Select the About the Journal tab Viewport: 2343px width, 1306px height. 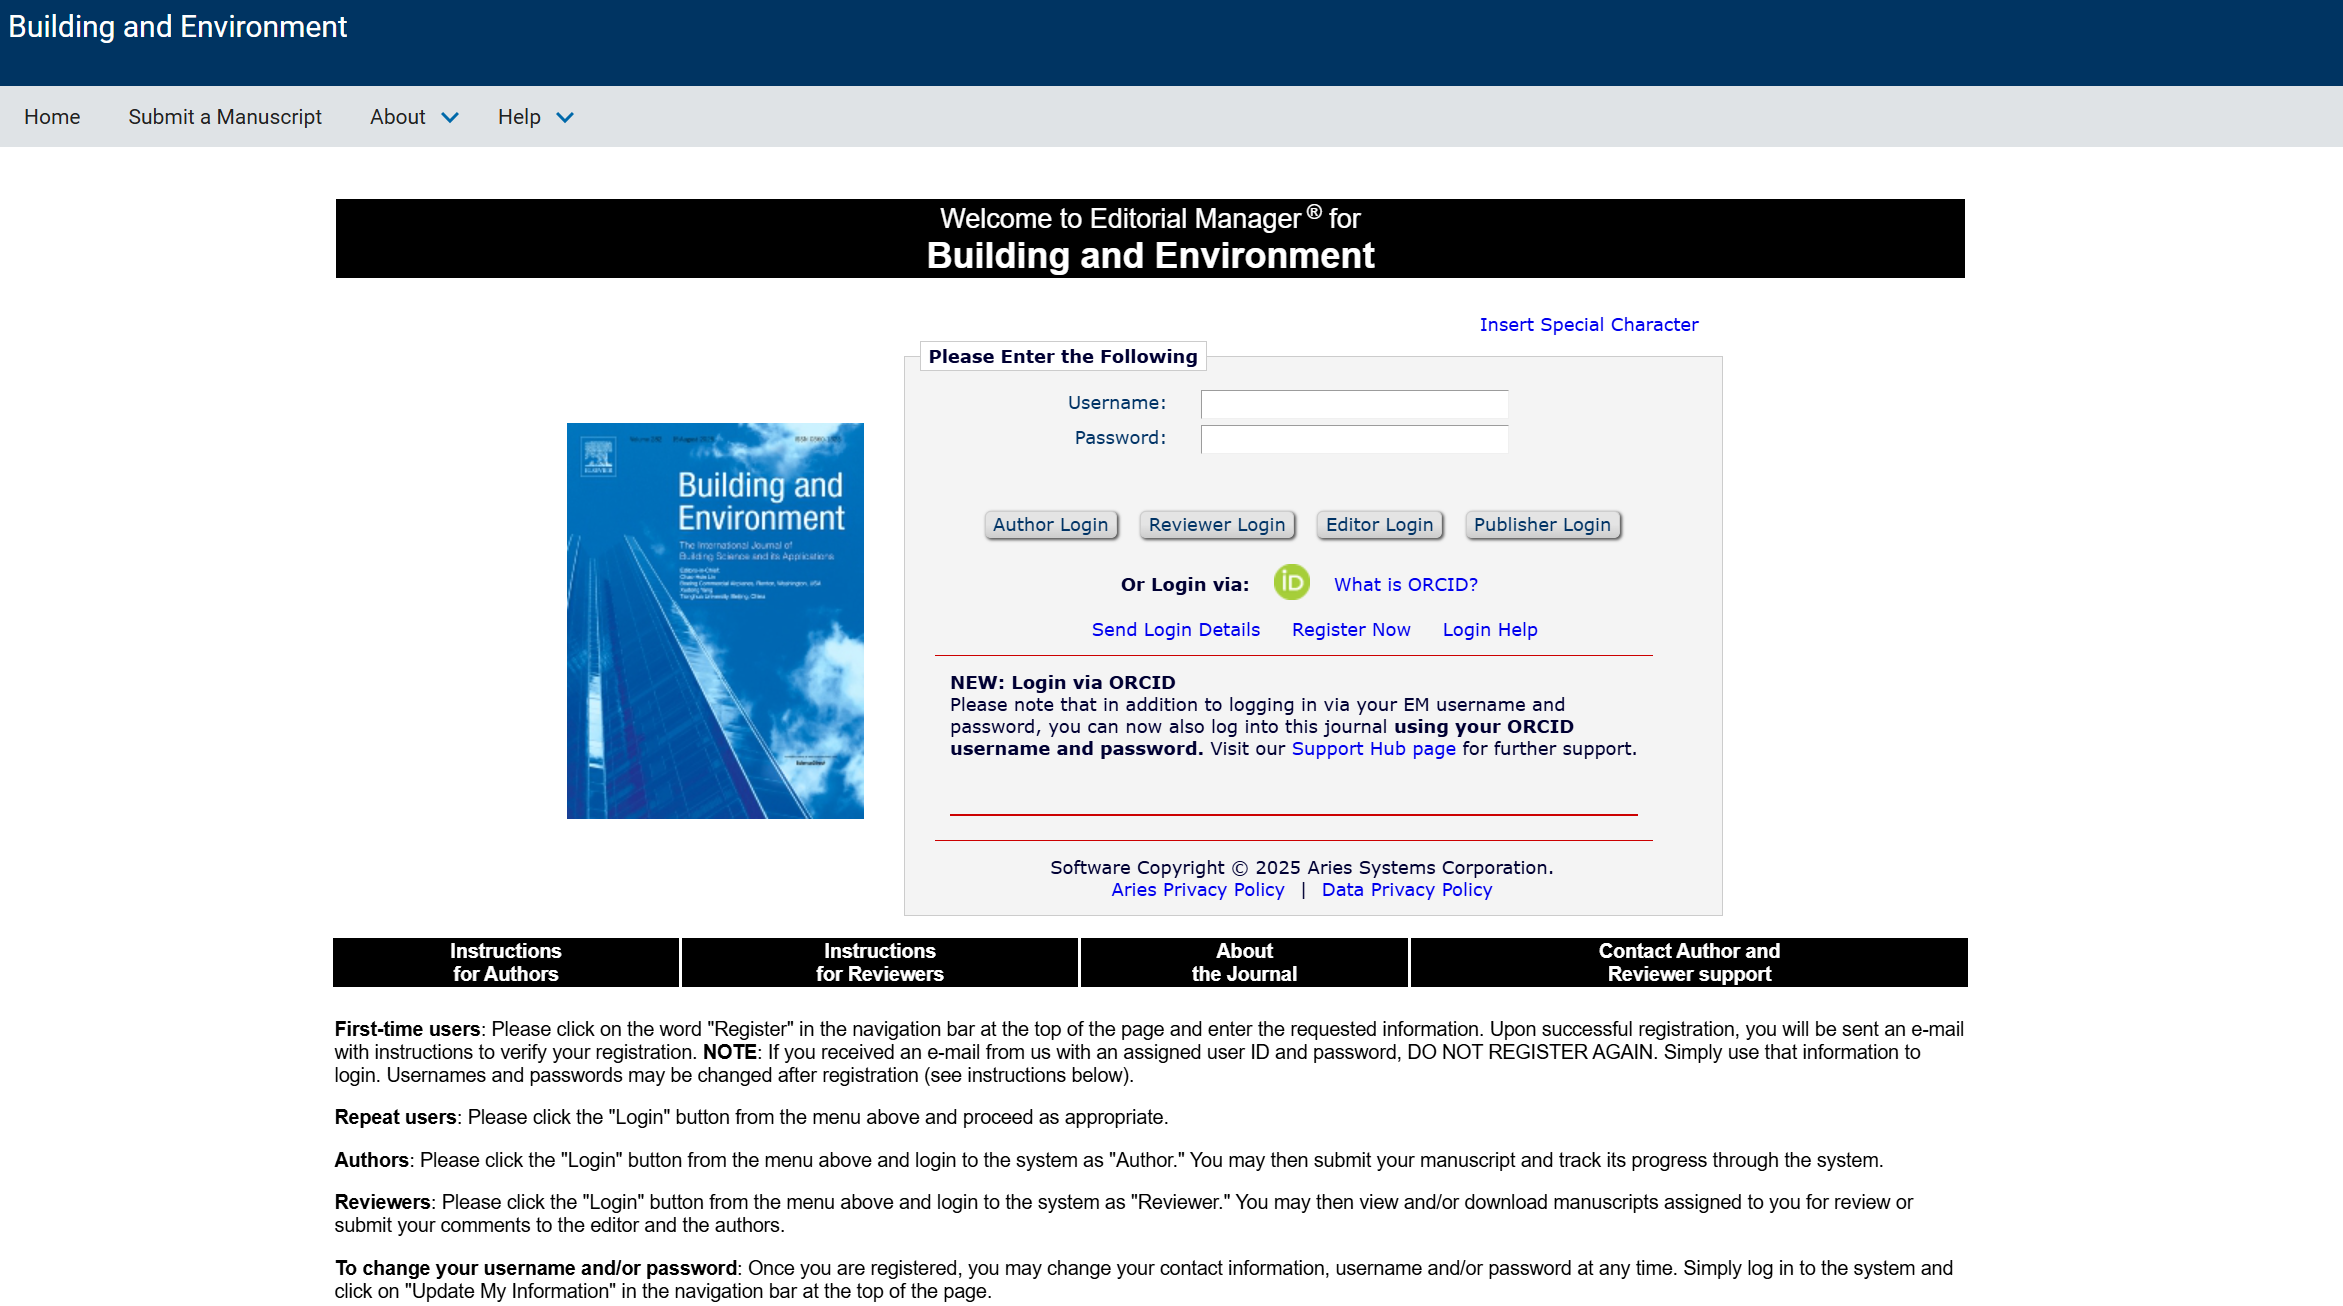pyautogui.click(x=1244, y=962)
